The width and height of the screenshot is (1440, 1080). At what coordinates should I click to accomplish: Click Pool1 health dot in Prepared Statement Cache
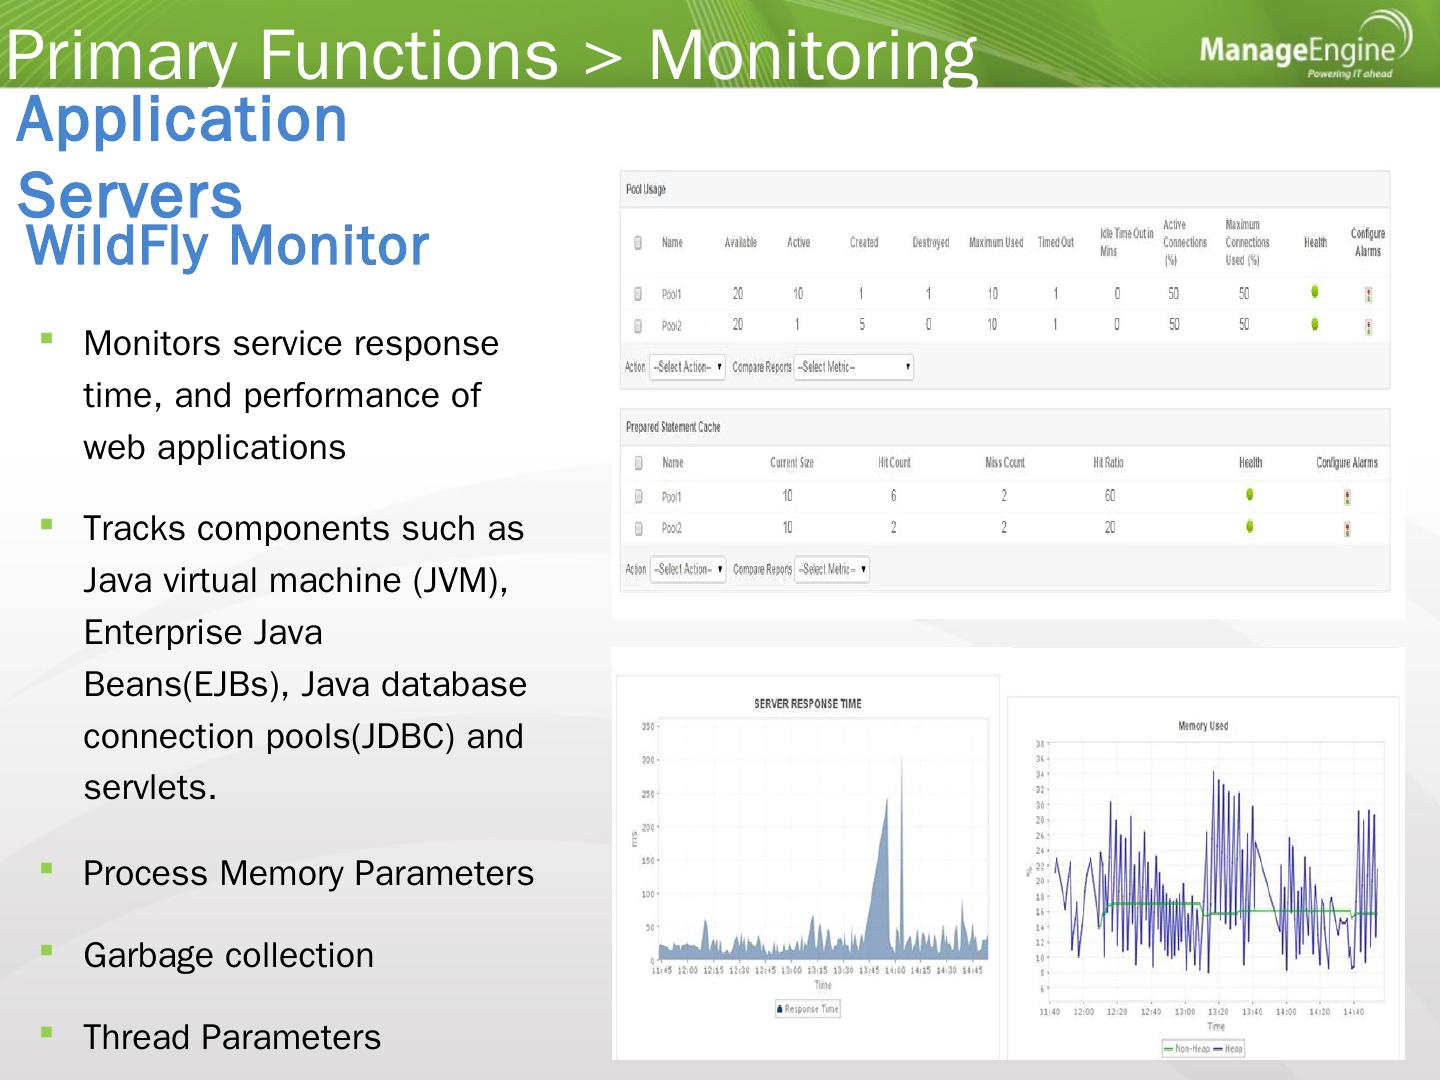(1250, 494)
